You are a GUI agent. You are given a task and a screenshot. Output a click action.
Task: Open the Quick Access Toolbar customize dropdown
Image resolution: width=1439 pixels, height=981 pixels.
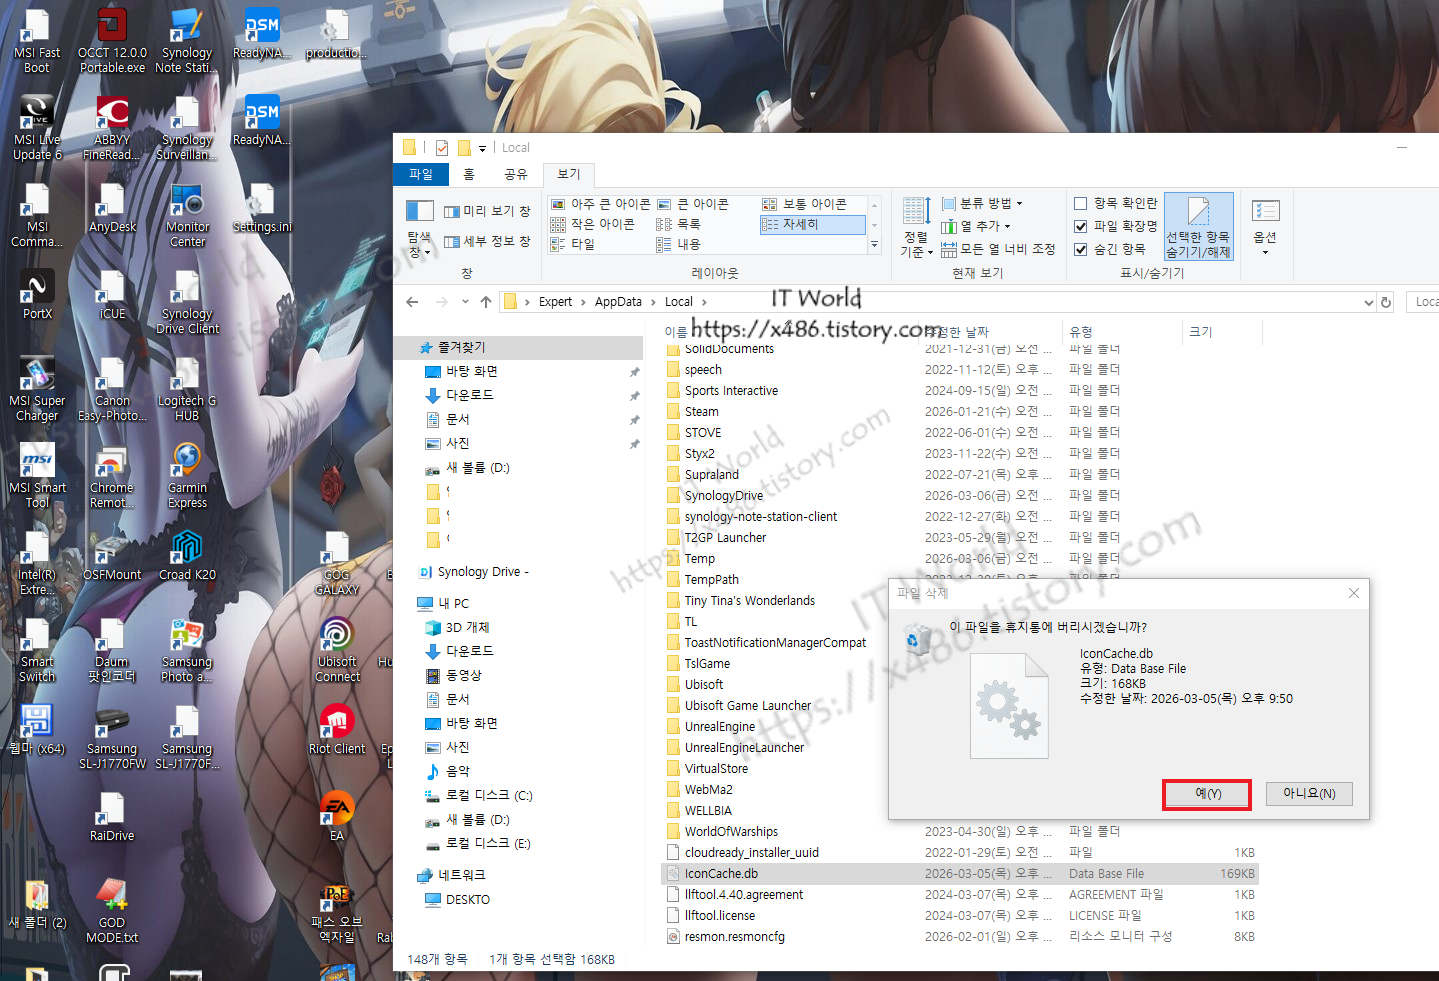[x=482, y=148]
